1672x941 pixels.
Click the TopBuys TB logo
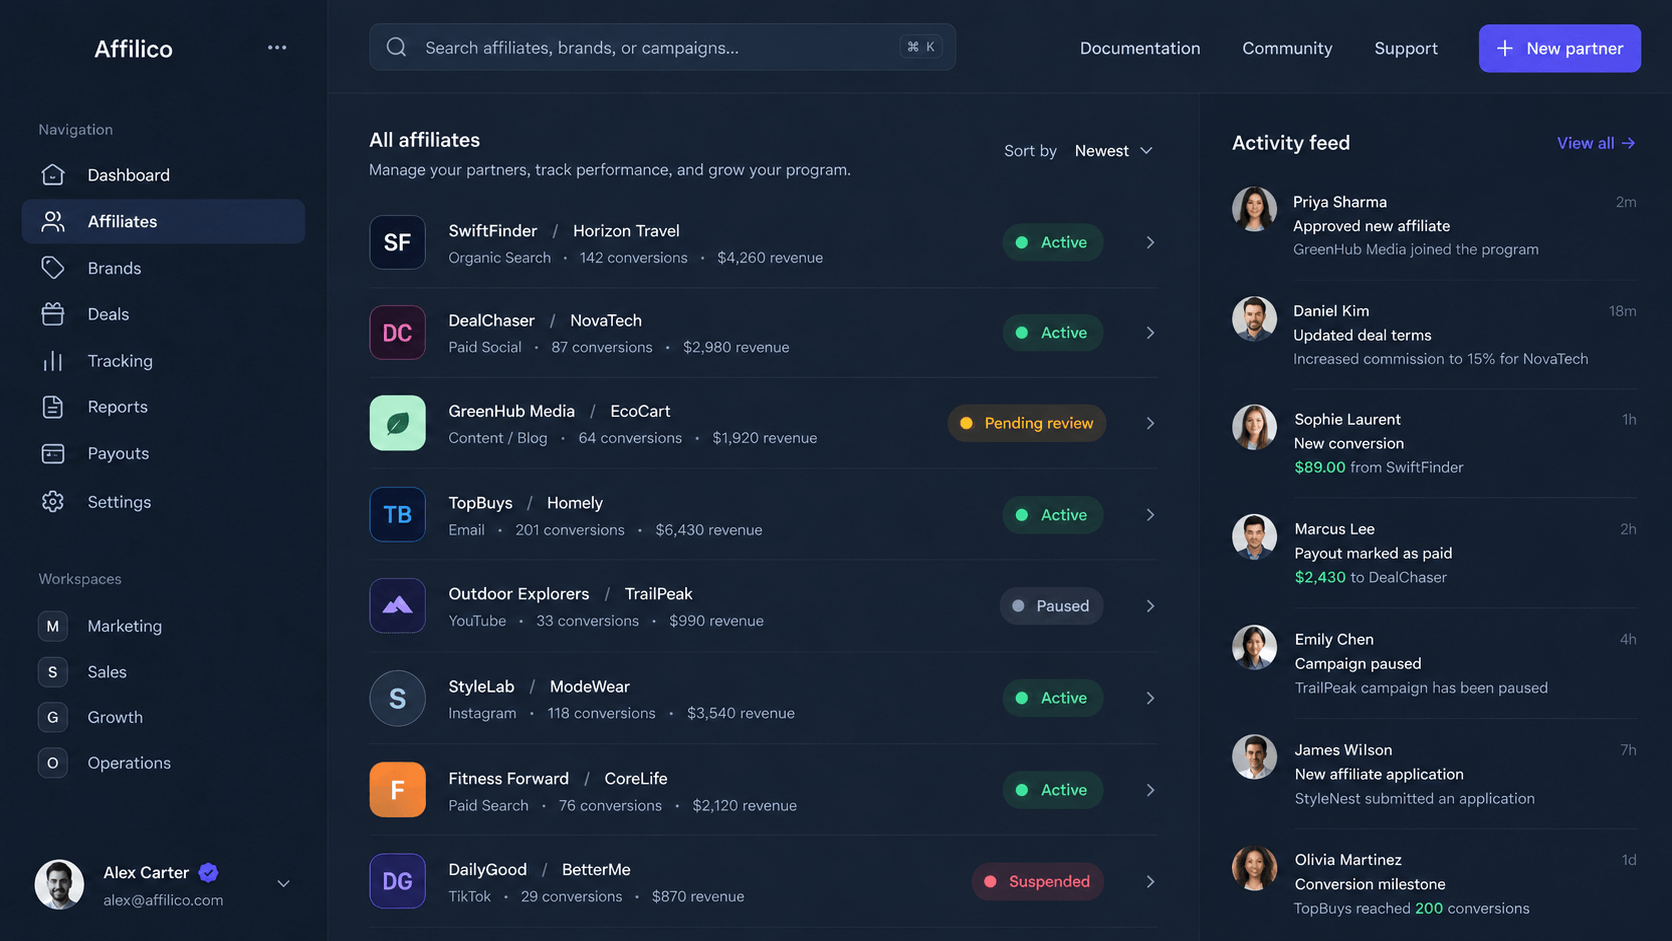coord(397,514)
